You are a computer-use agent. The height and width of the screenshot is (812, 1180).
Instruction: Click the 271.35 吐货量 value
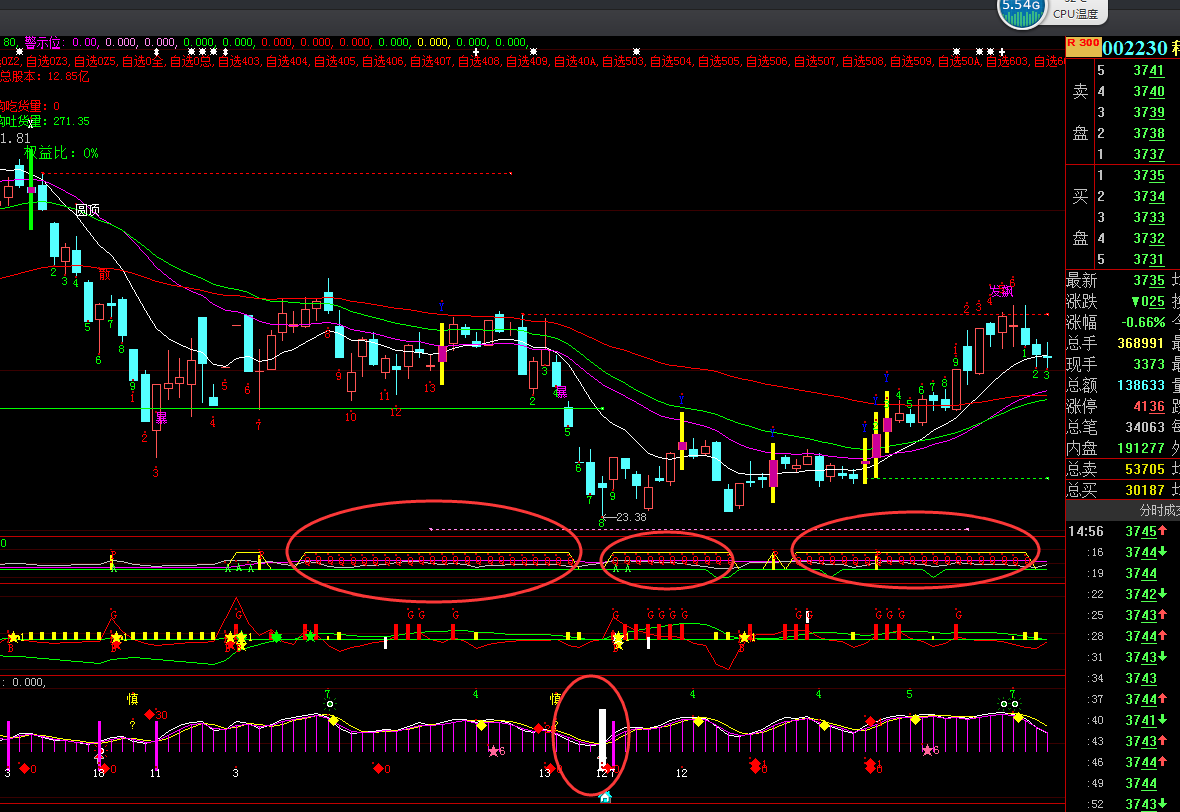71,121
